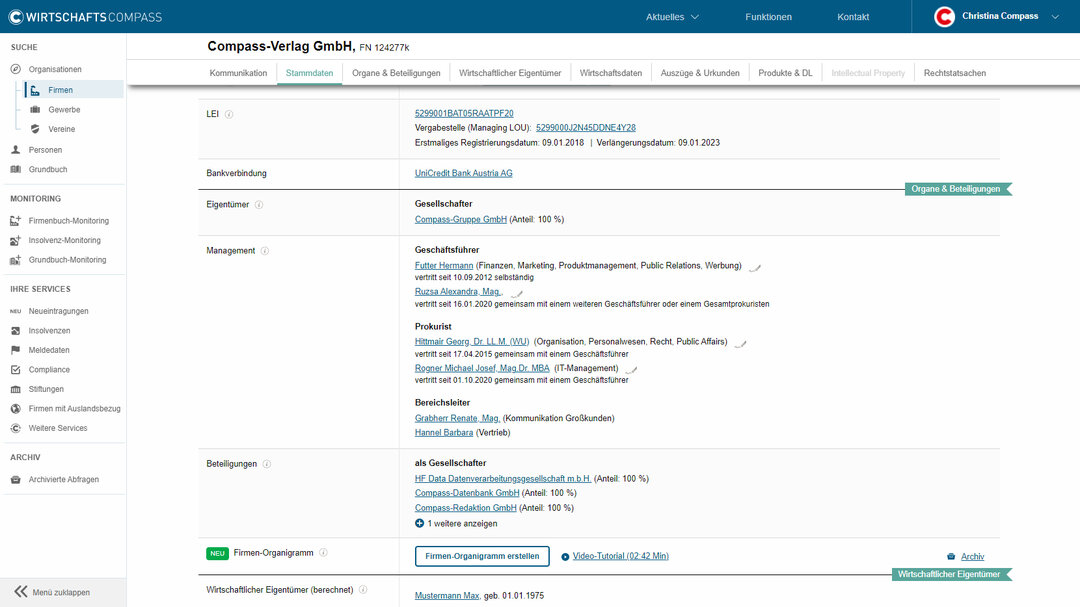
Task: Select the Stammdaten tab
Action: pyautogui.click(x=309, y=73)
